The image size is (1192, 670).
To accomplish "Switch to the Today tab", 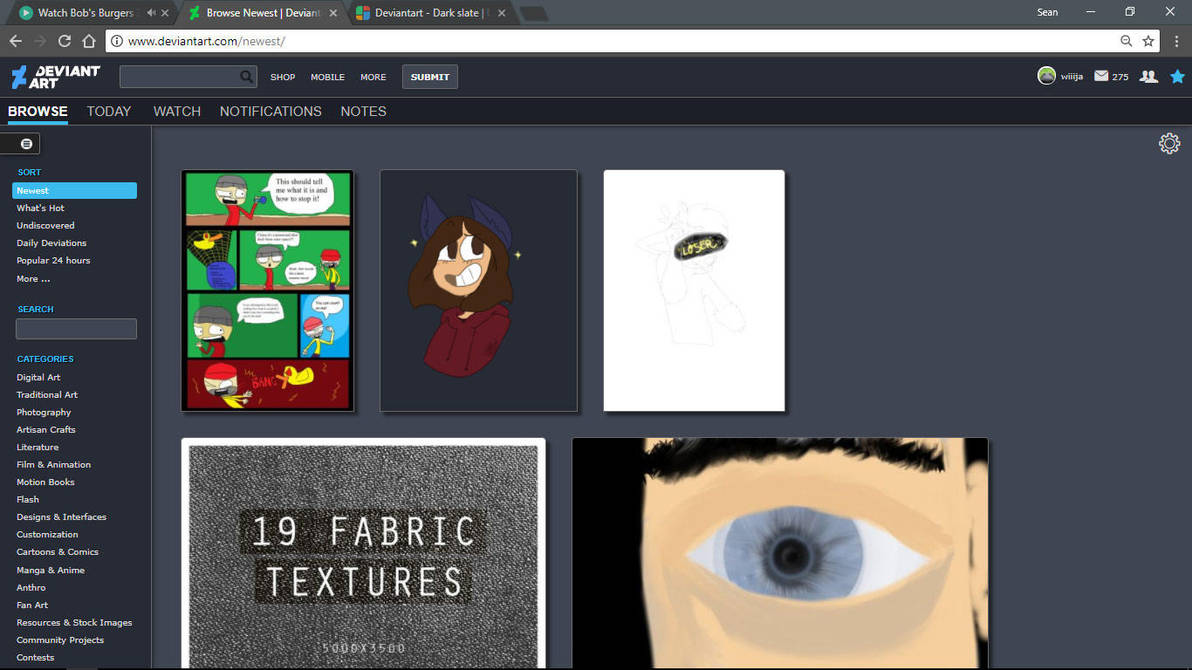I will click(109, 111).
